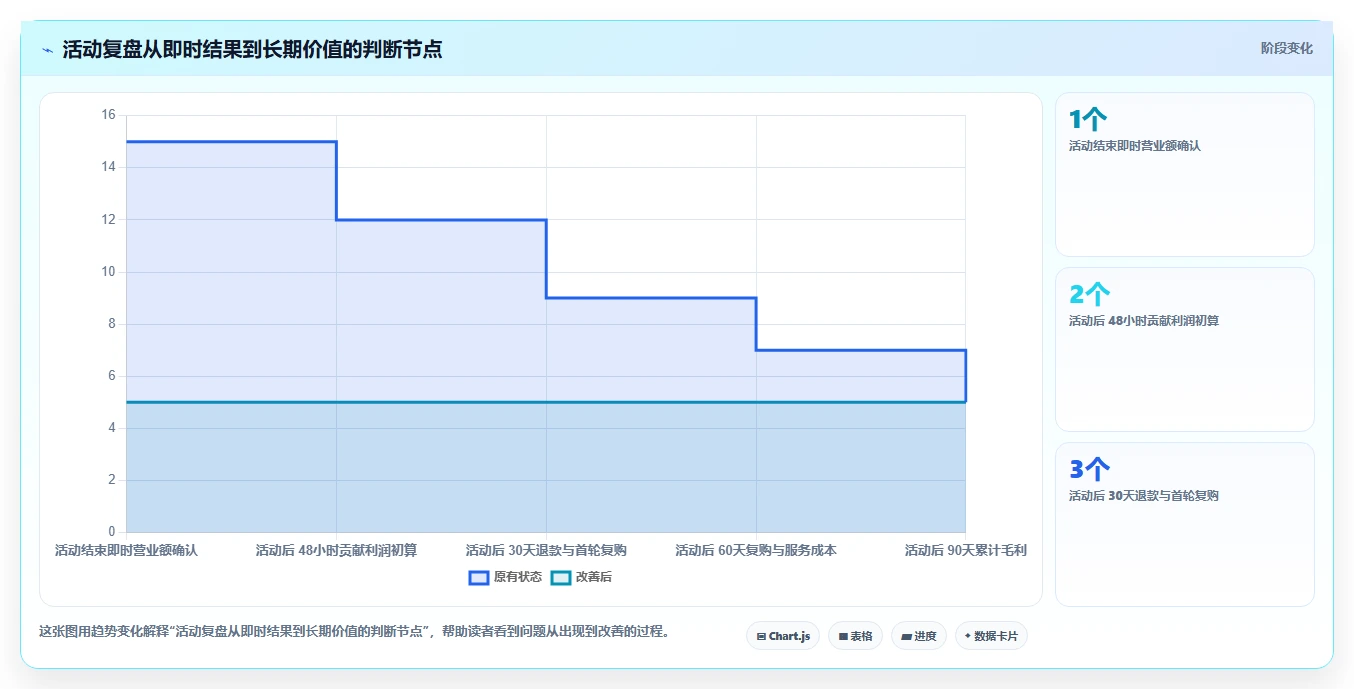Click the description sentence below the chart
This screenshot has width=1354, height=689.
point(354,632)
